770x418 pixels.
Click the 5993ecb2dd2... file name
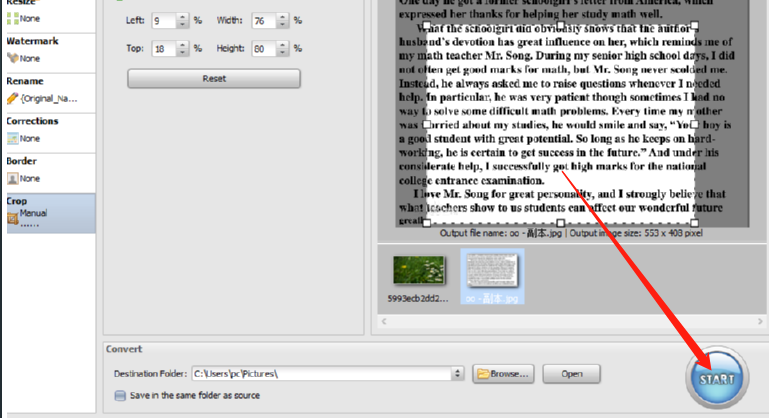[x=418, y=298]
